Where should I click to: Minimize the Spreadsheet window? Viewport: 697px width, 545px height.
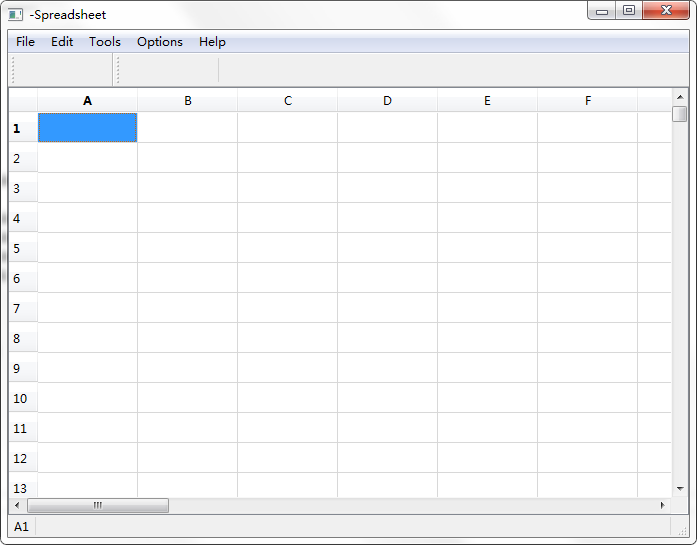click(x=602, y=11)
